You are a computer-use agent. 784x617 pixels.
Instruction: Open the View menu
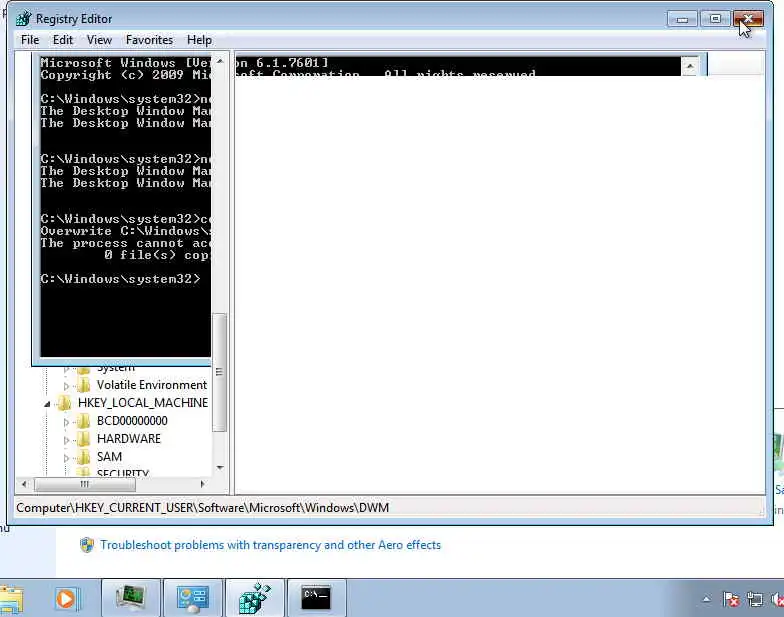(99, 40)
